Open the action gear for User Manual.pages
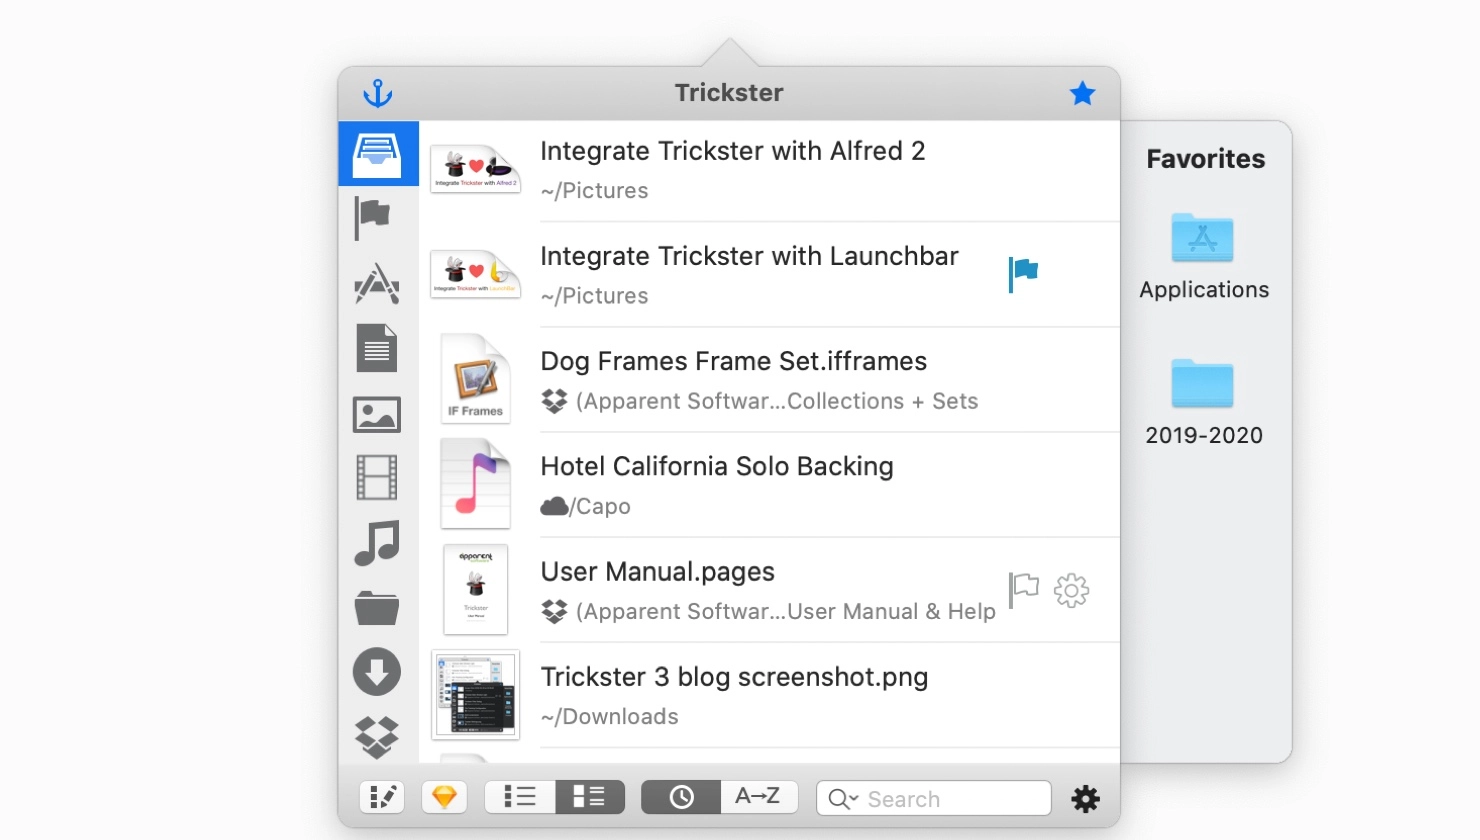 click(x=1071, y=590)
